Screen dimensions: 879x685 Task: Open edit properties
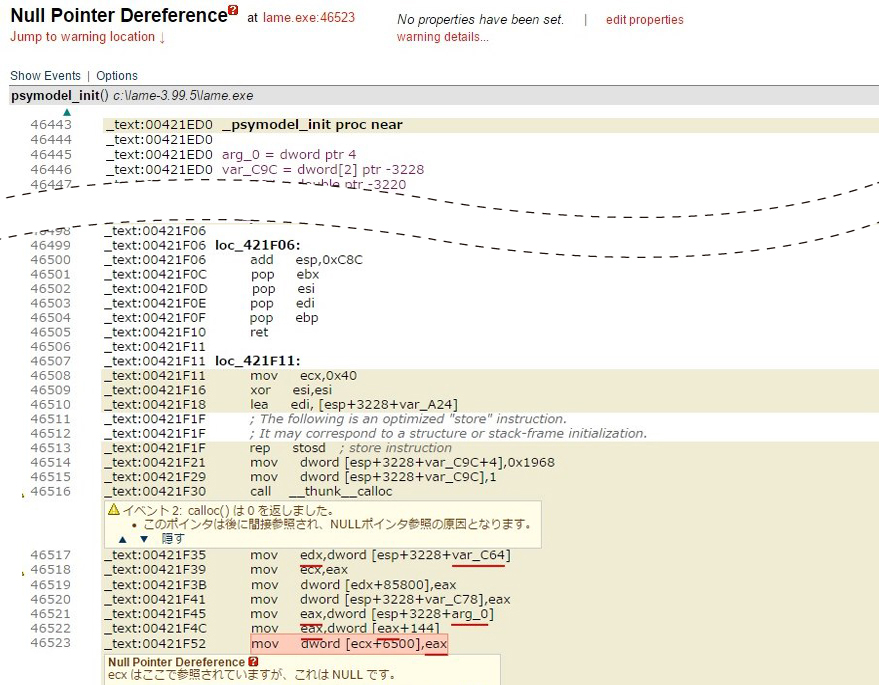tap(644, 19)
